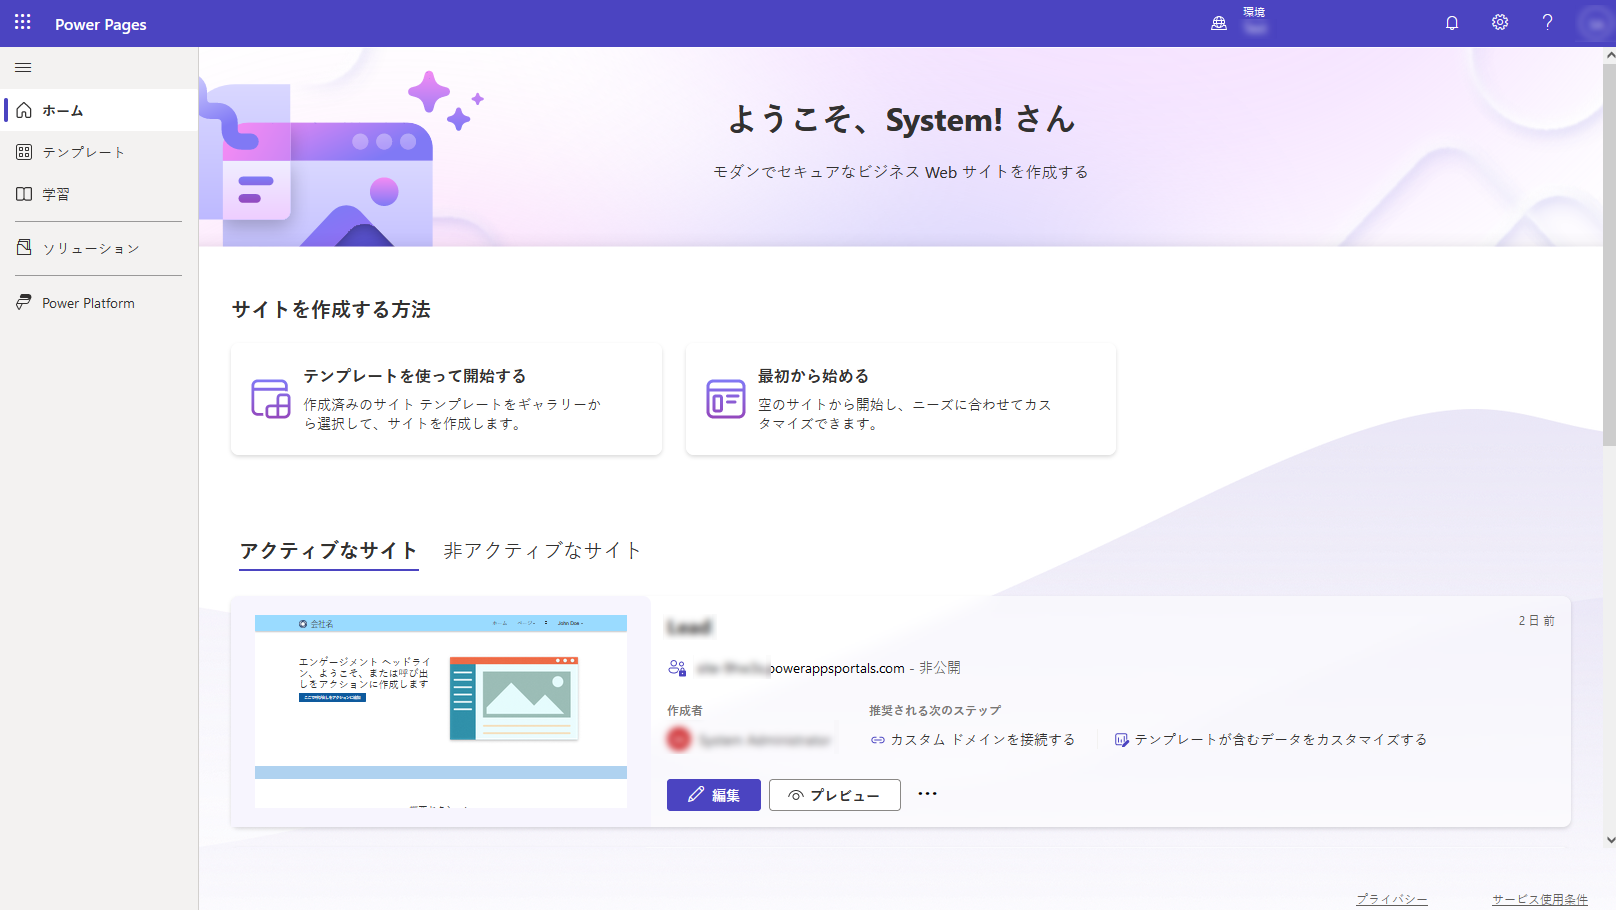Go to ホーム in the sidebar
The height and width of the screenshot is (910, 1616).
point(99,110)
